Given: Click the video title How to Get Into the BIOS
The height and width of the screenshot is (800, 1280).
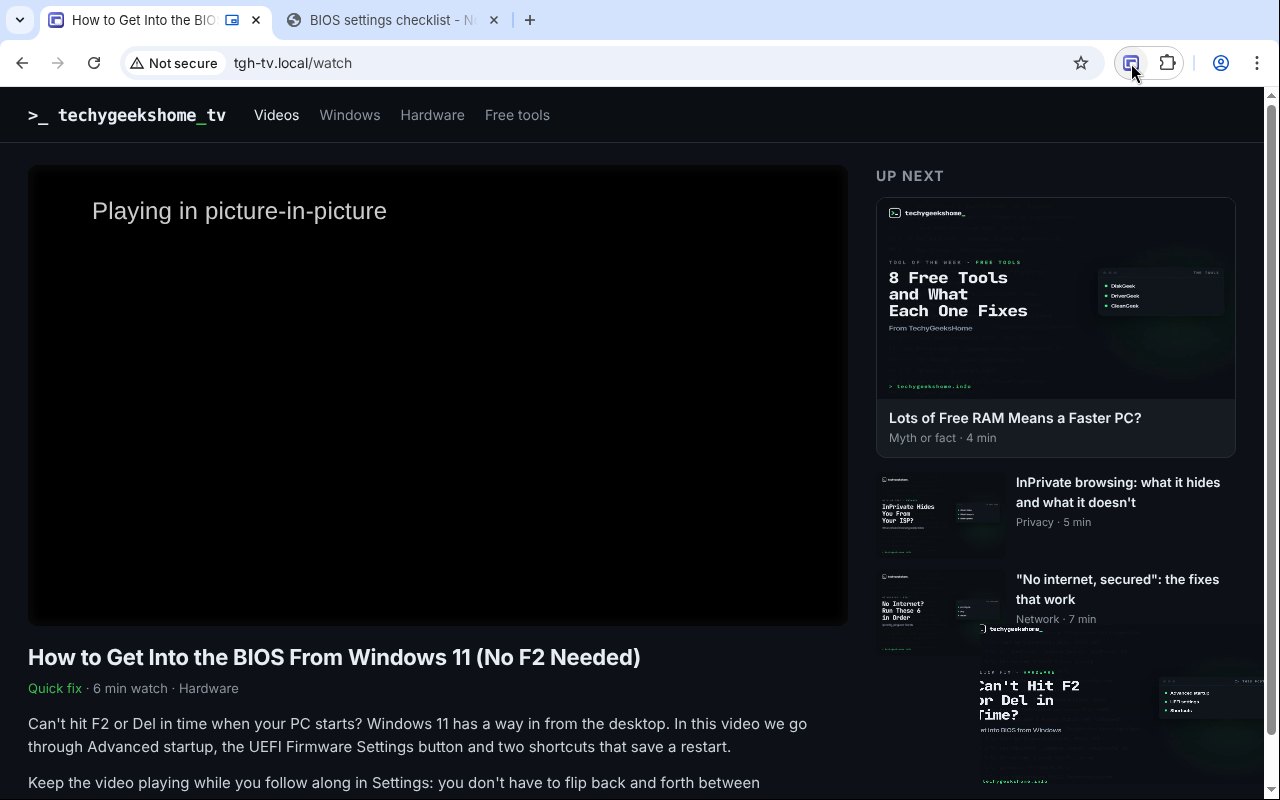Looking at the screenshot, I should coord(334,657).
